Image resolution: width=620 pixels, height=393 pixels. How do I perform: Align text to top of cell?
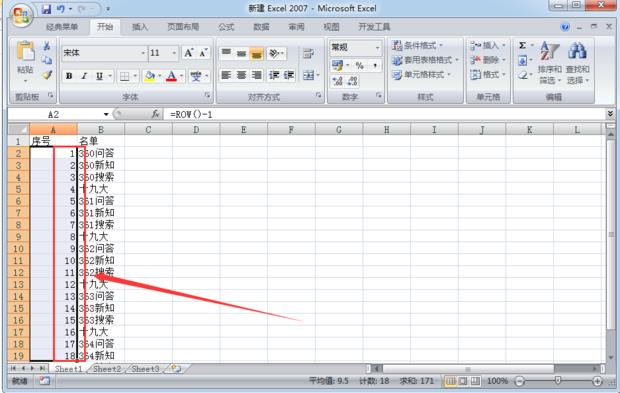pos(226,53)
